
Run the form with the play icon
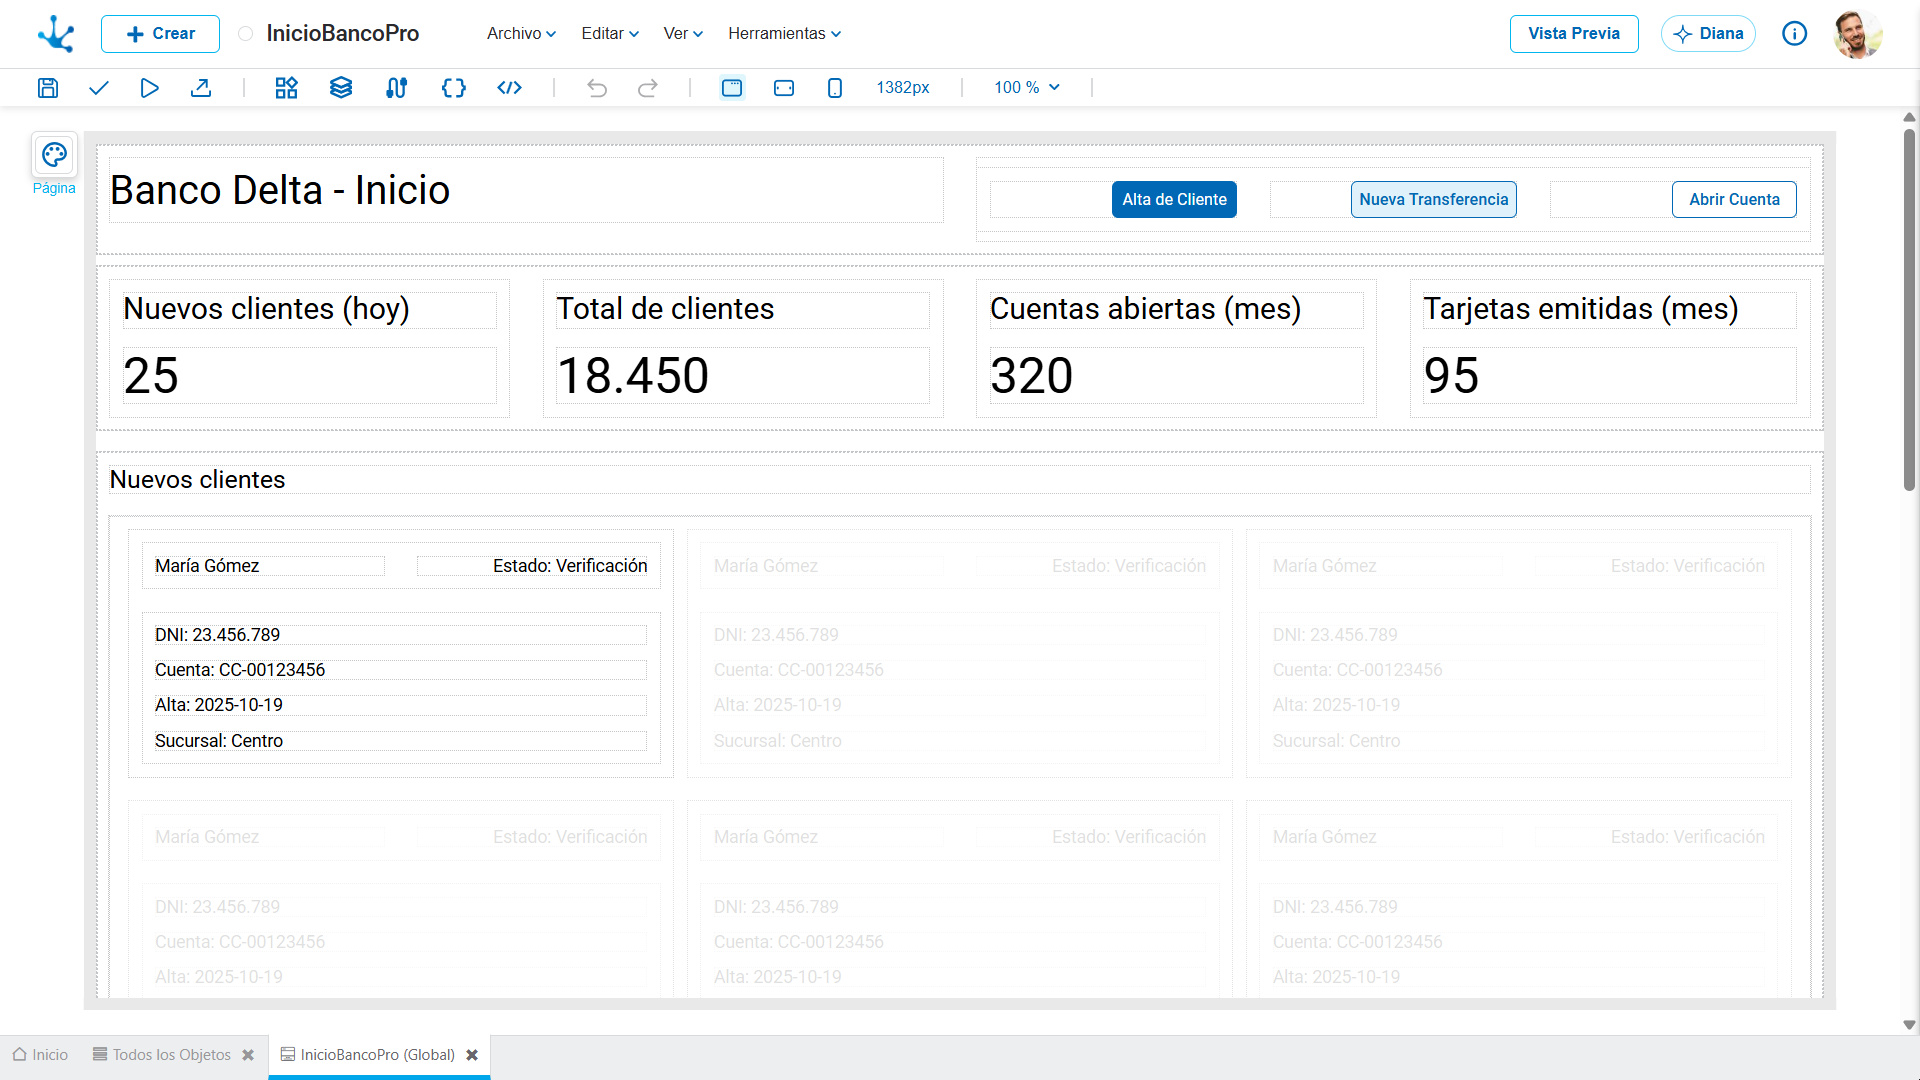pos(149,88)
